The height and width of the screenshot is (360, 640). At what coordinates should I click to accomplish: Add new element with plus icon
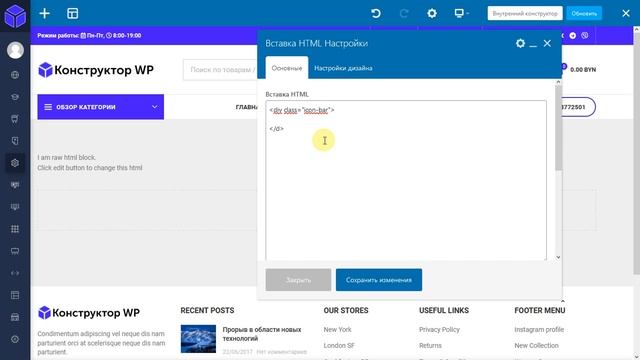pyautogui.click(x=44, y=13)
